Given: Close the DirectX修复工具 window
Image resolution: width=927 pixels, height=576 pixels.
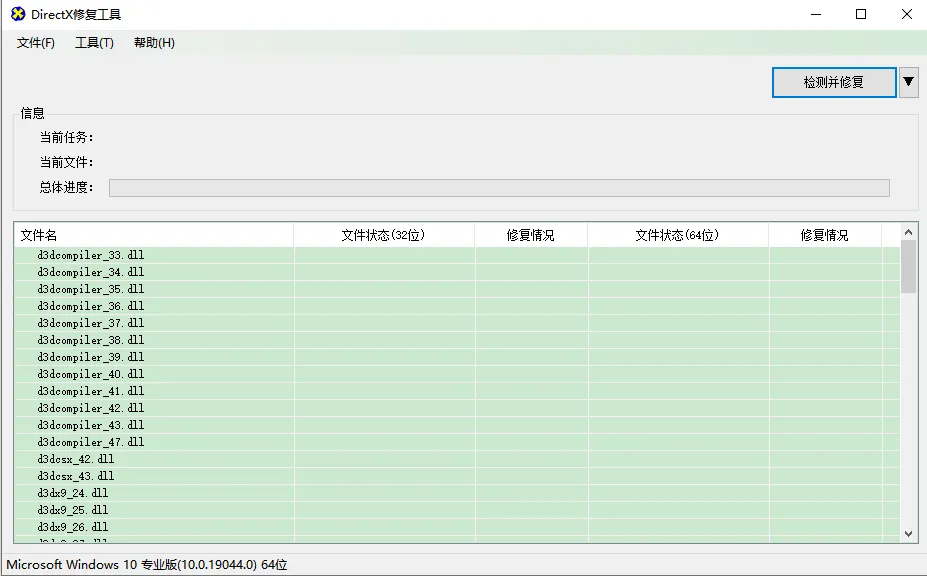Looking at the screenshot, I should click(x=906, y=14).
